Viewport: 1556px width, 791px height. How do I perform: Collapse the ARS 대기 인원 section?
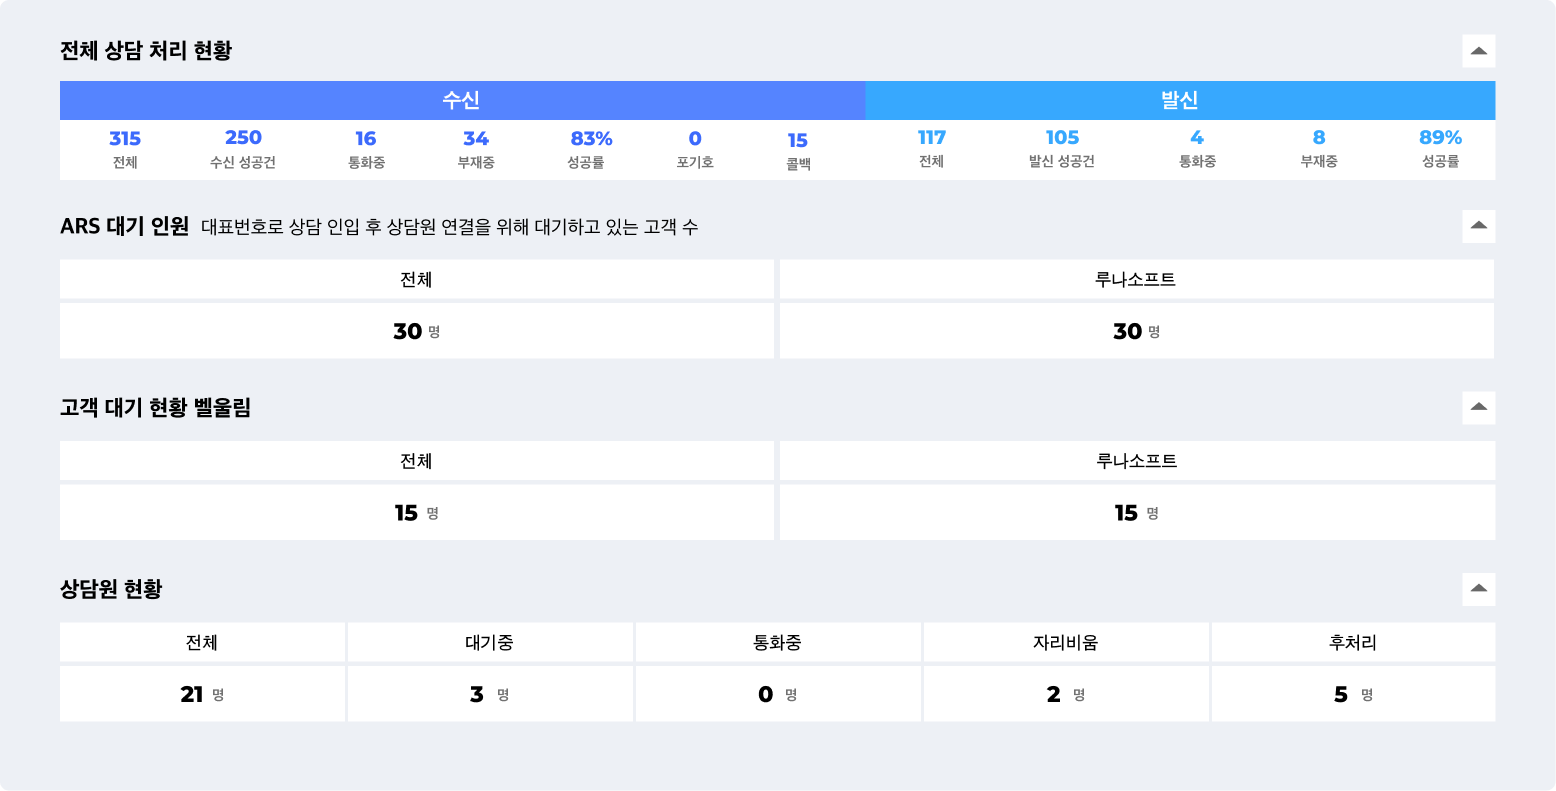[x=1478, y=226]
